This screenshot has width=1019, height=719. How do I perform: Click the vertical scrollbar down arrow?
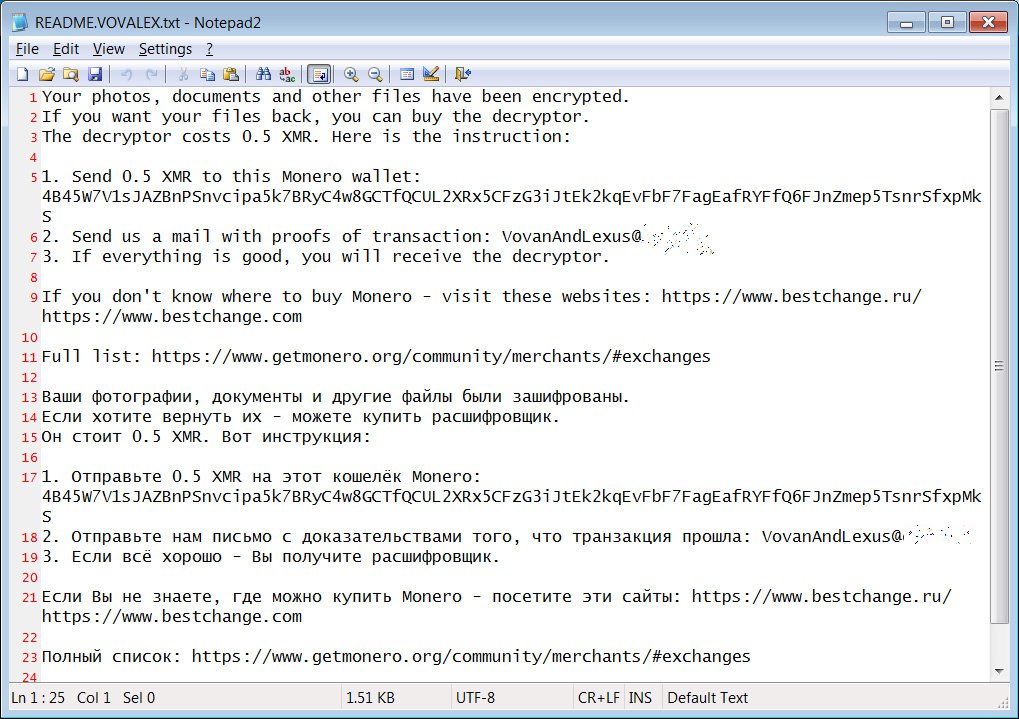(x=999, y=670)
